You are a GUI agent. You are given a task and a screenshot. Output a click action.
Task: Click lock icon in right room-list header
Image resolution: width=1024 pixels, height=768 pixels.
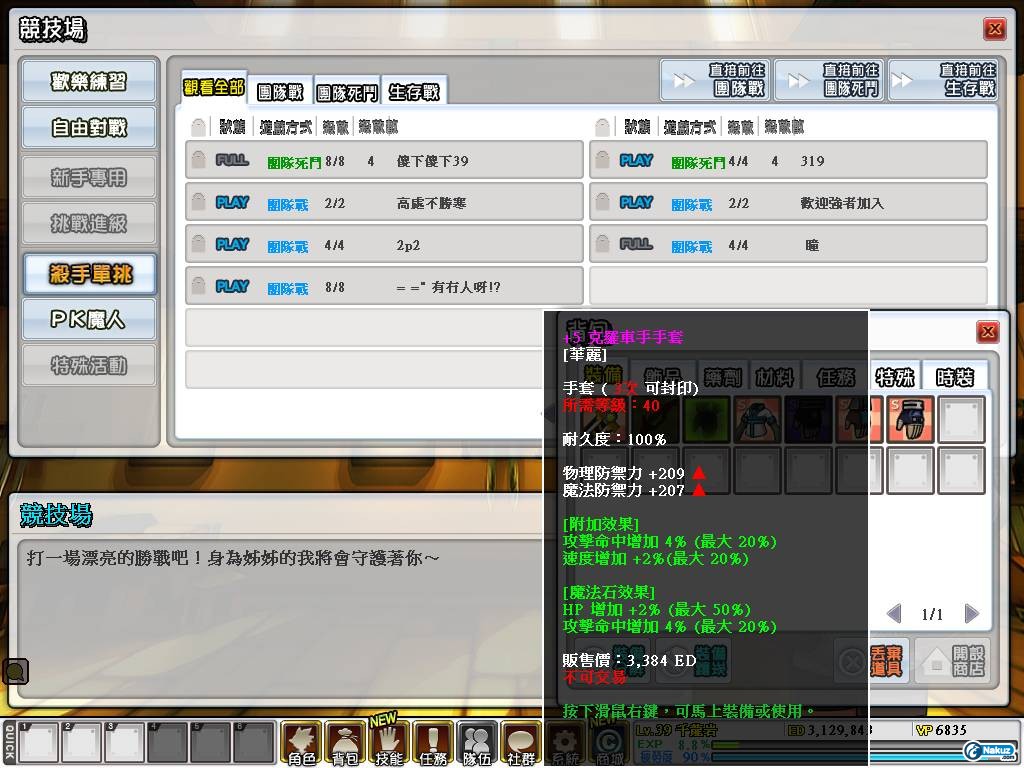[x=602, y=126]
